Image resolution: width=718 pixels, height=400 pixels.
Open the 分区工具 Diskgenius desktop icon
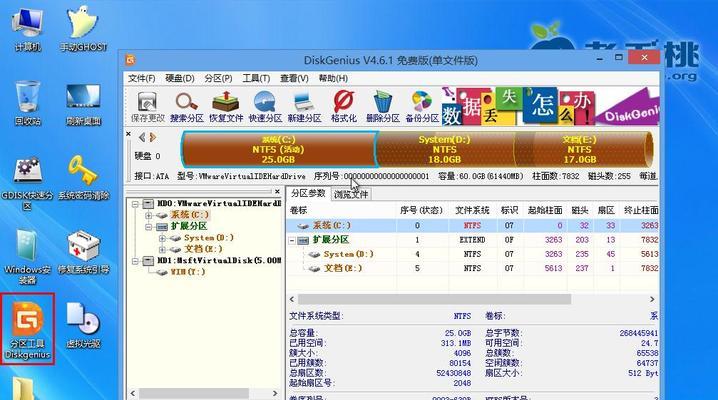coord(27,329)
